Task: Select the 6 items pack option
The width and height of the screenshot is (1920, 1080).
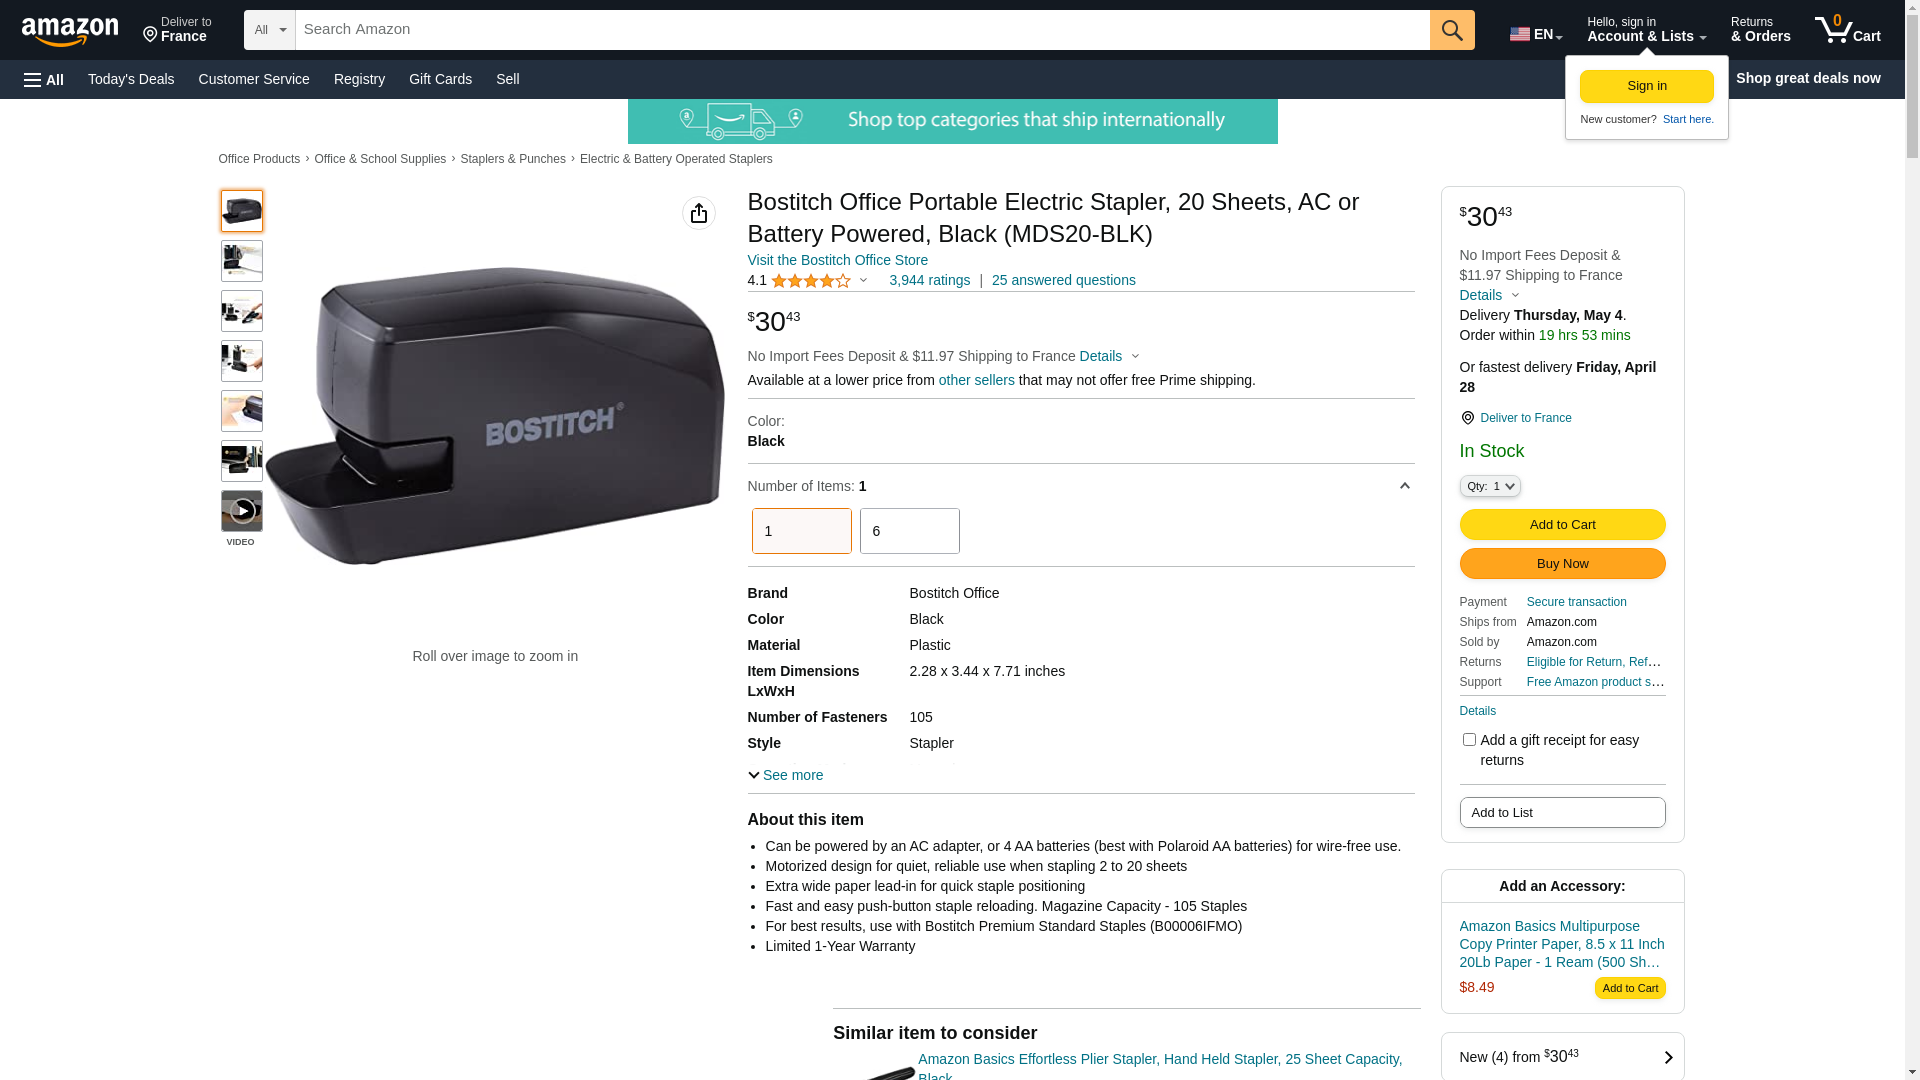Action: 909,531
